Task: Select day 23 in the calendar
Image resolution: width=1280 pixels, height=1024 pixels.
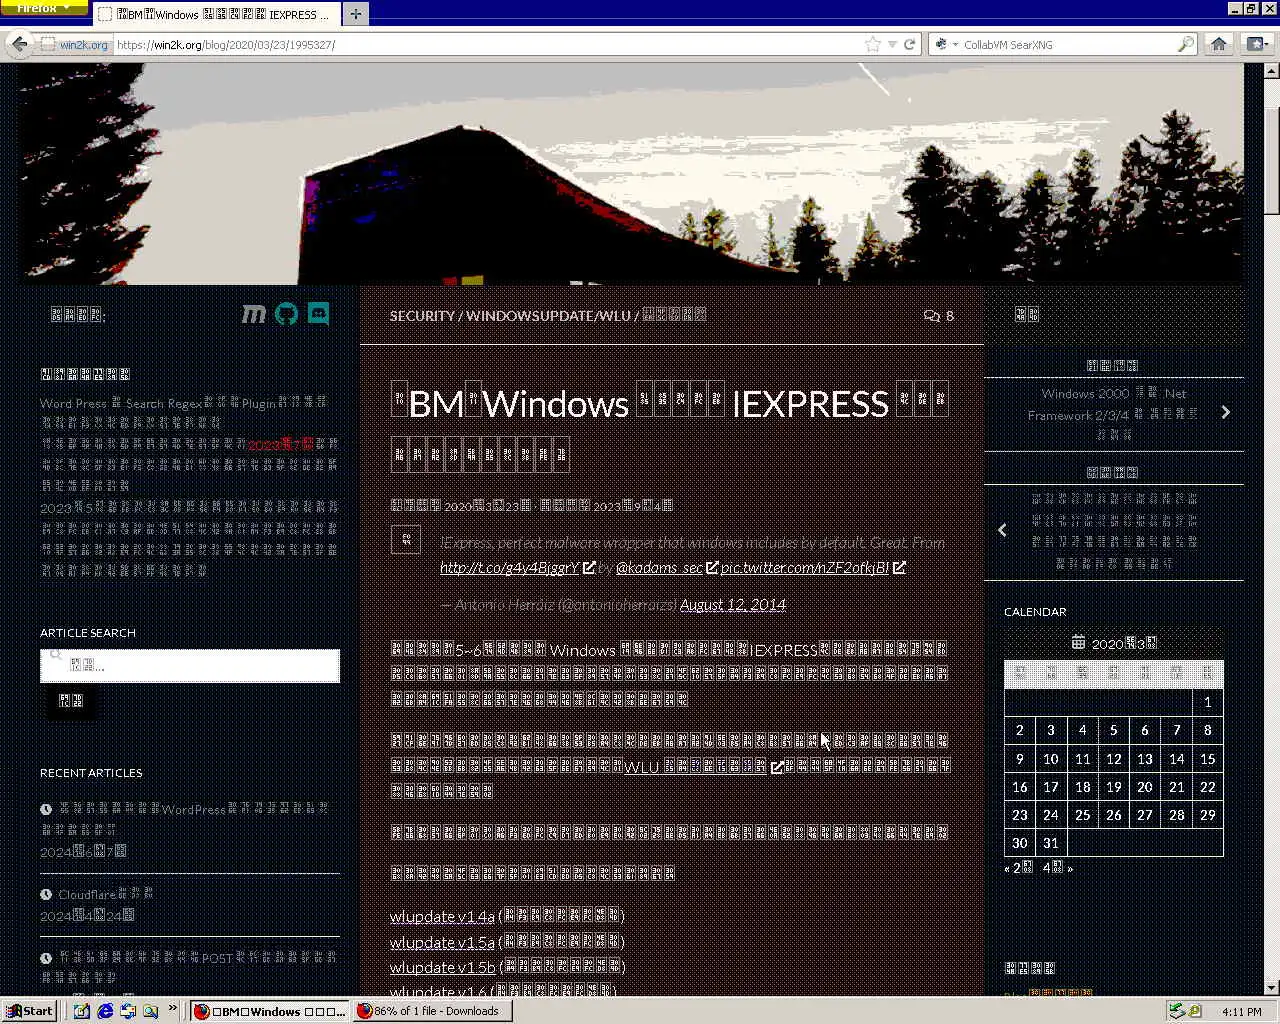Action: tap(1019, 815)
